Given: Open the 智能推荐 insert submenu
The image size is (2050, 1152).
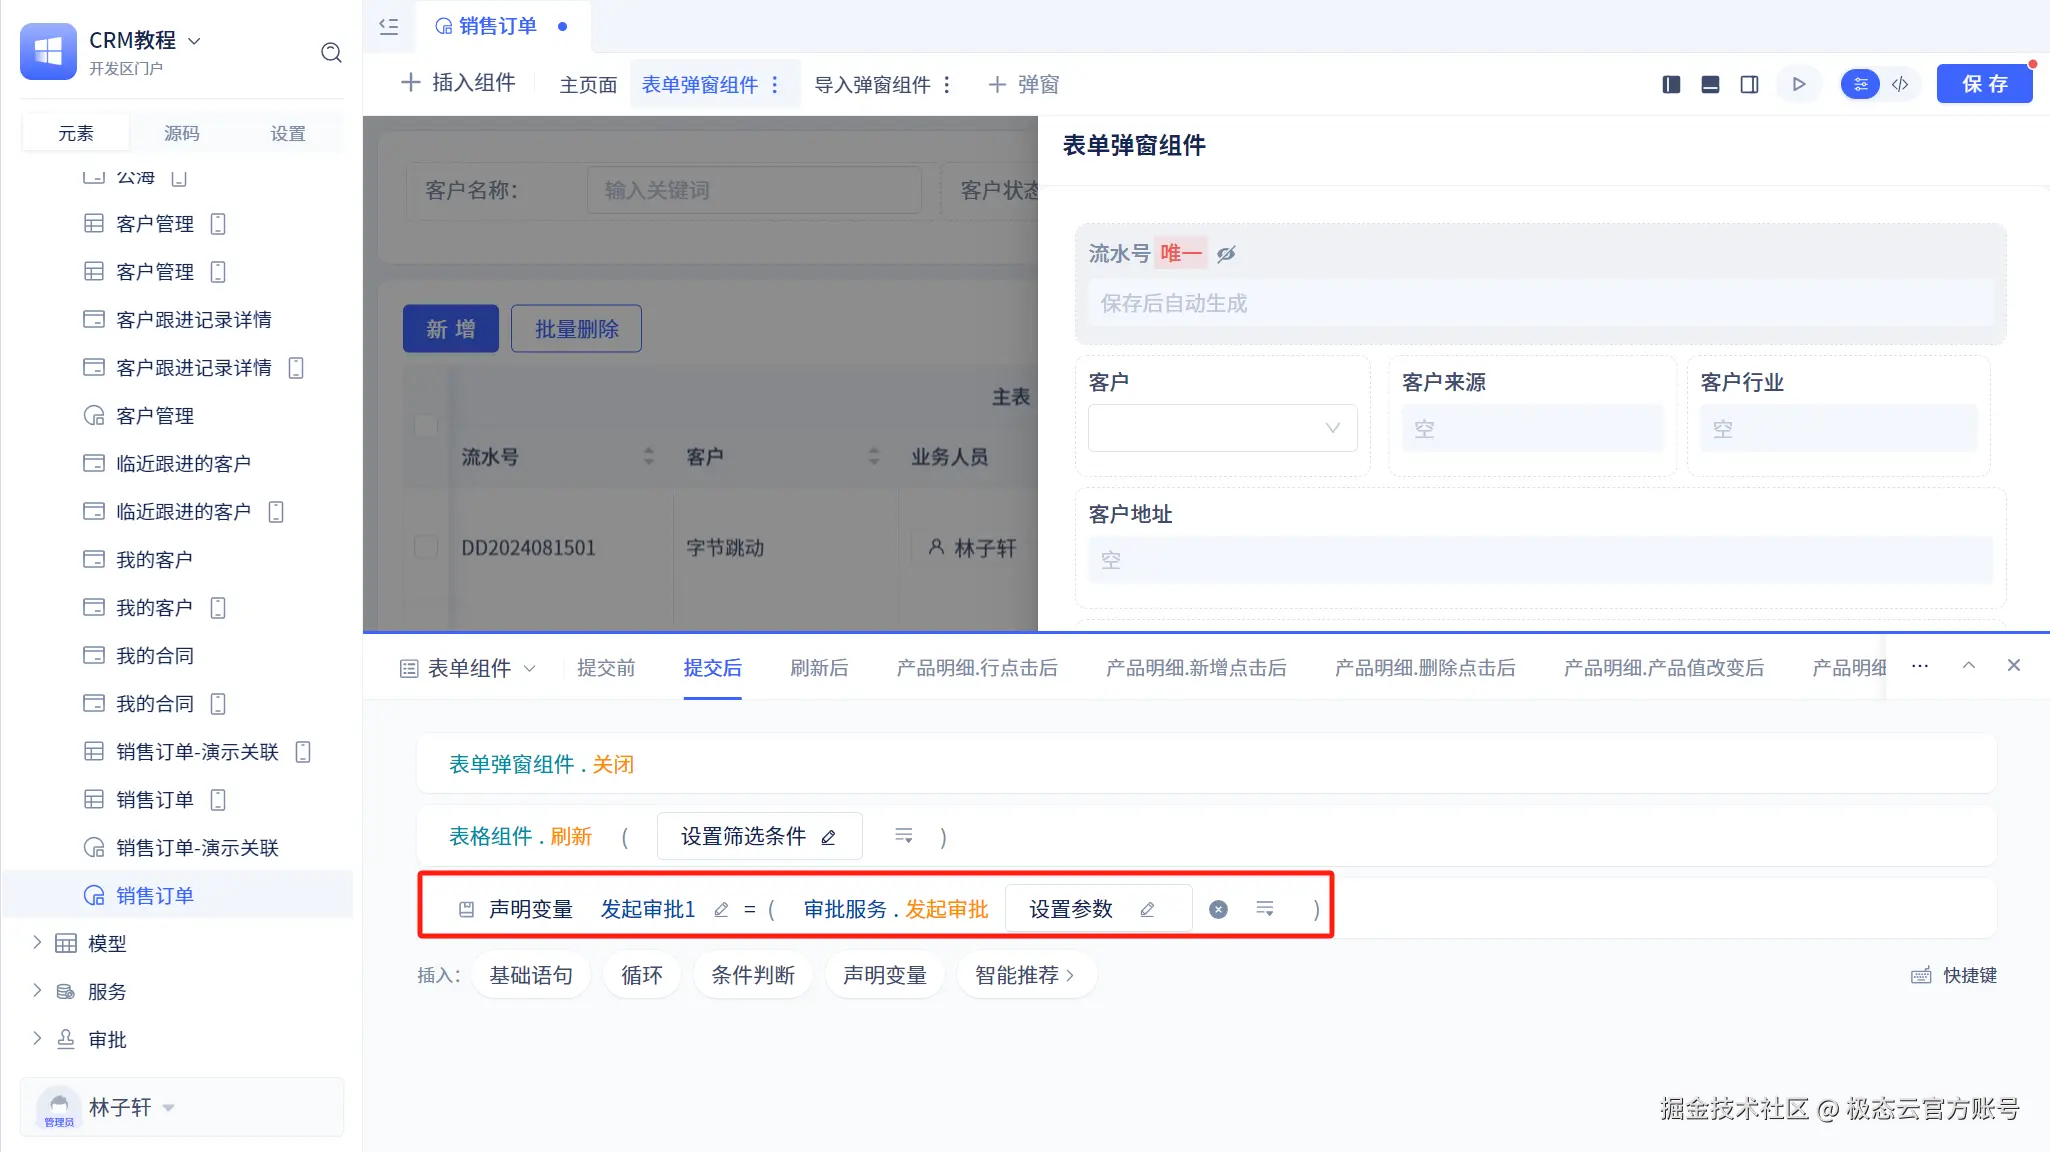Looking at the screenshot, I should pyautogui.click(x=1025, y=975).
